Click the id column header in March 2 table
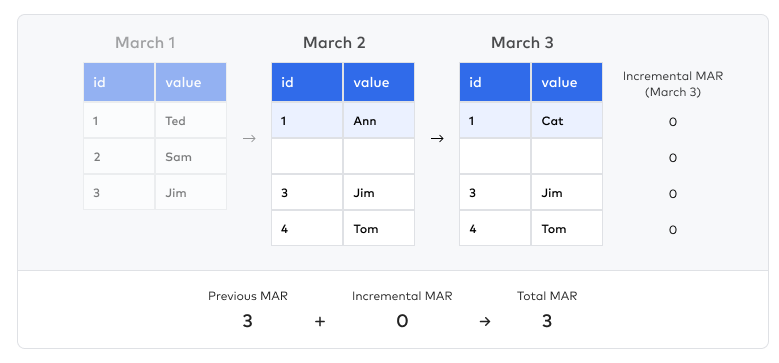The height and width of the screenshot is (363, 779). (307, 82)
